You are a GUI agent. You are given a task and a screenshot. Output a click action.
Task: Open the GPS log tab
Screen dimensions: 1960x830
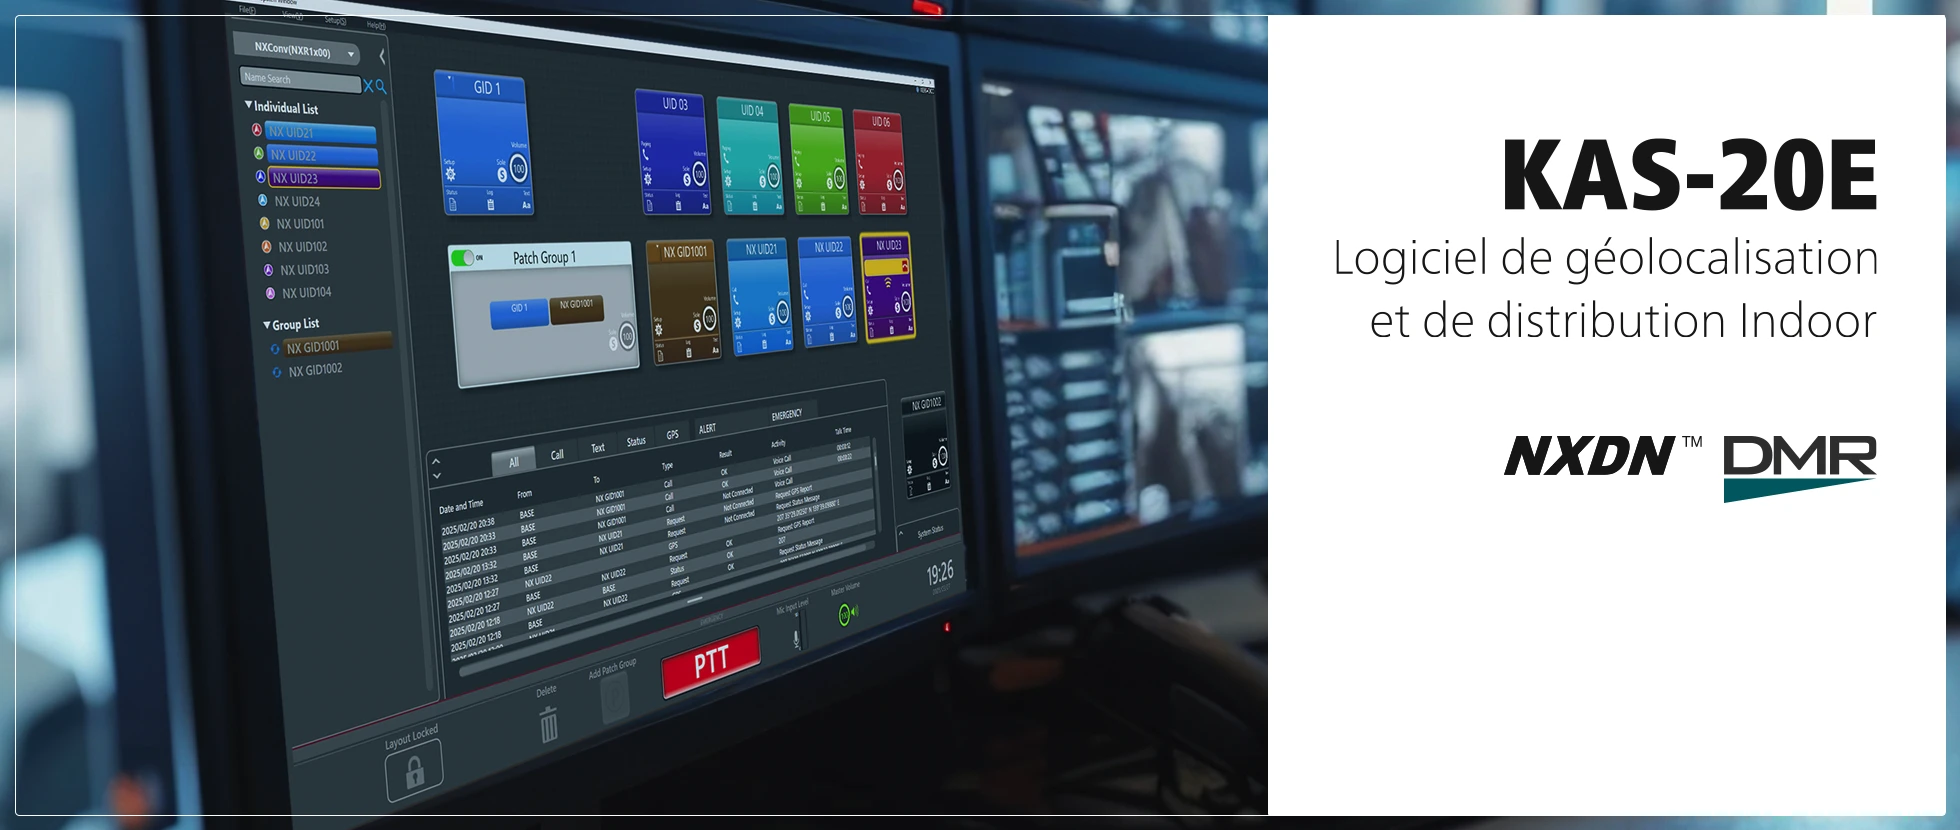673,435
